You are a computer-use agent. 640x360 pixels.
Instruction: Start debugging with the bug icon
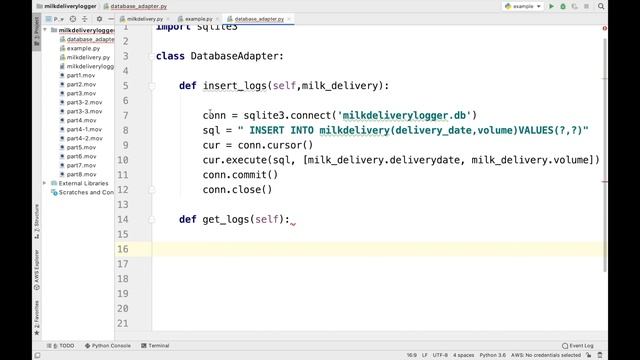[x=563, y=7]
